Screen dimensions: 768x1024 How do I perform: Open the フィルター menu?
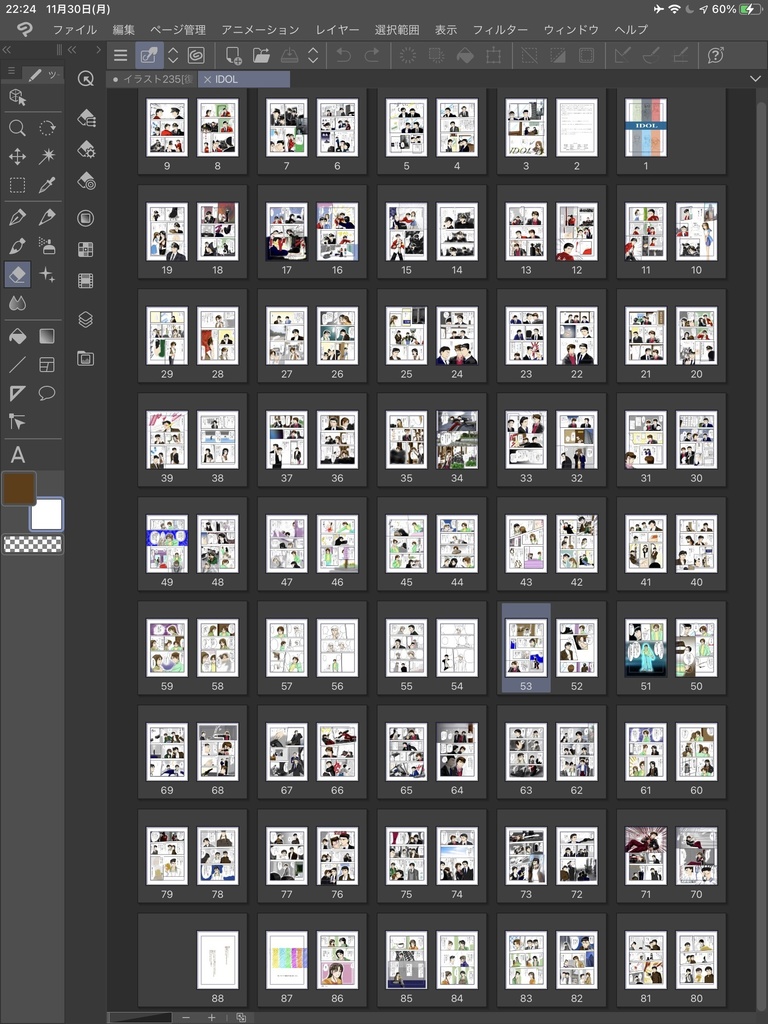click(x=500, y=29)
